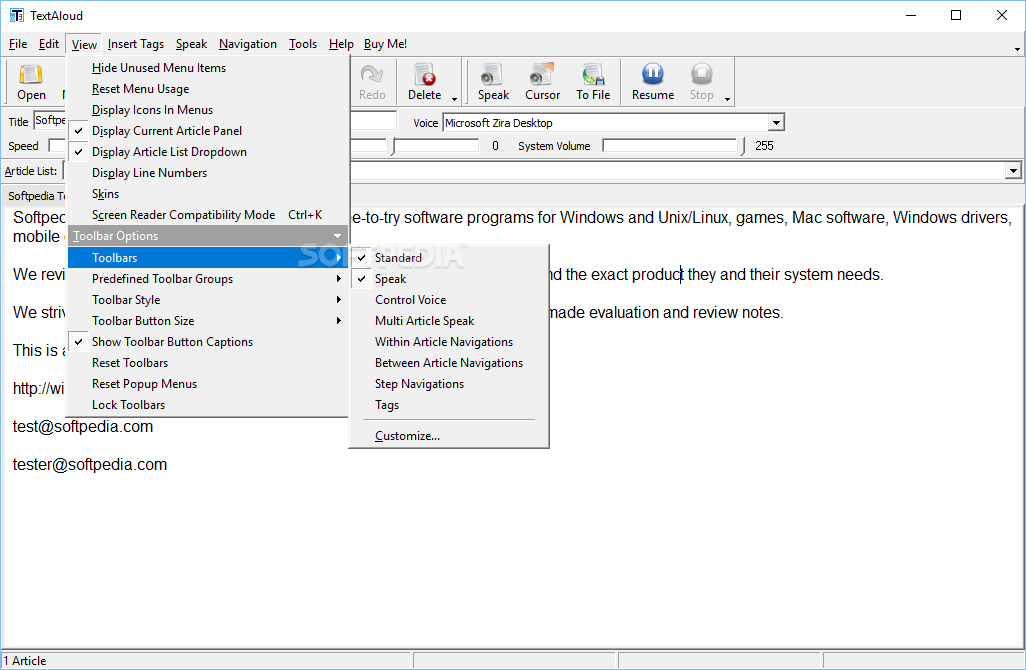1026x670 pixels.
Task: Open the Help menu
Action: (341, 44)
